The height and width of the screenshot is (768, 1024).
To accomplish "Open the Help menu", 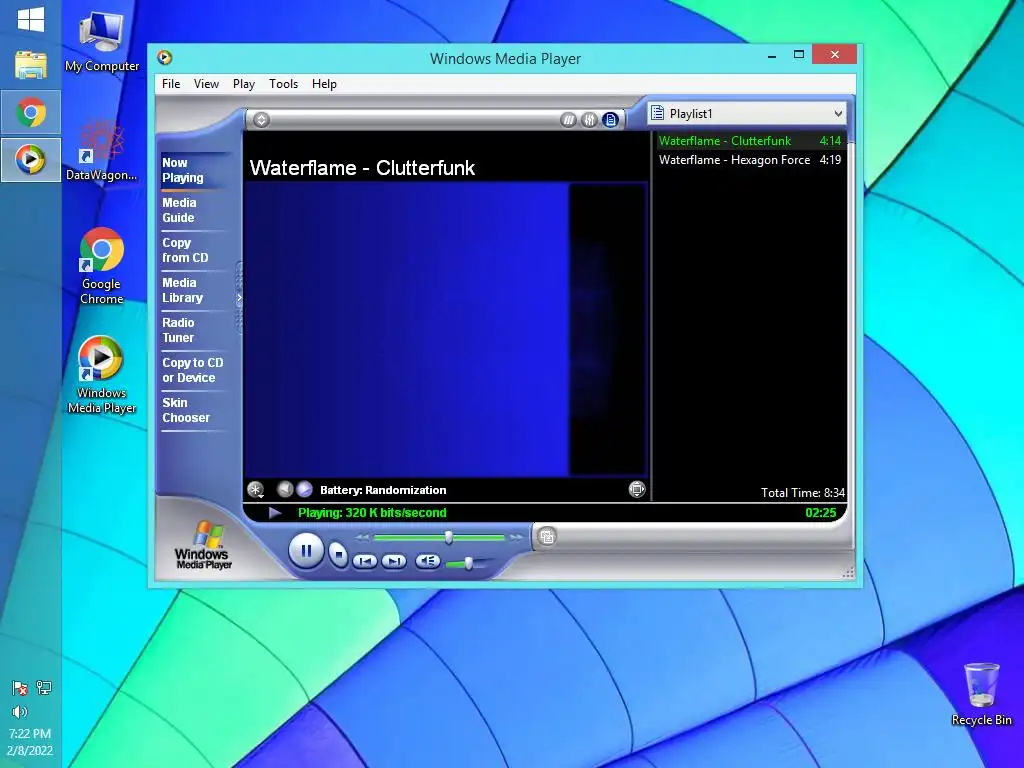I will [324, 84].
